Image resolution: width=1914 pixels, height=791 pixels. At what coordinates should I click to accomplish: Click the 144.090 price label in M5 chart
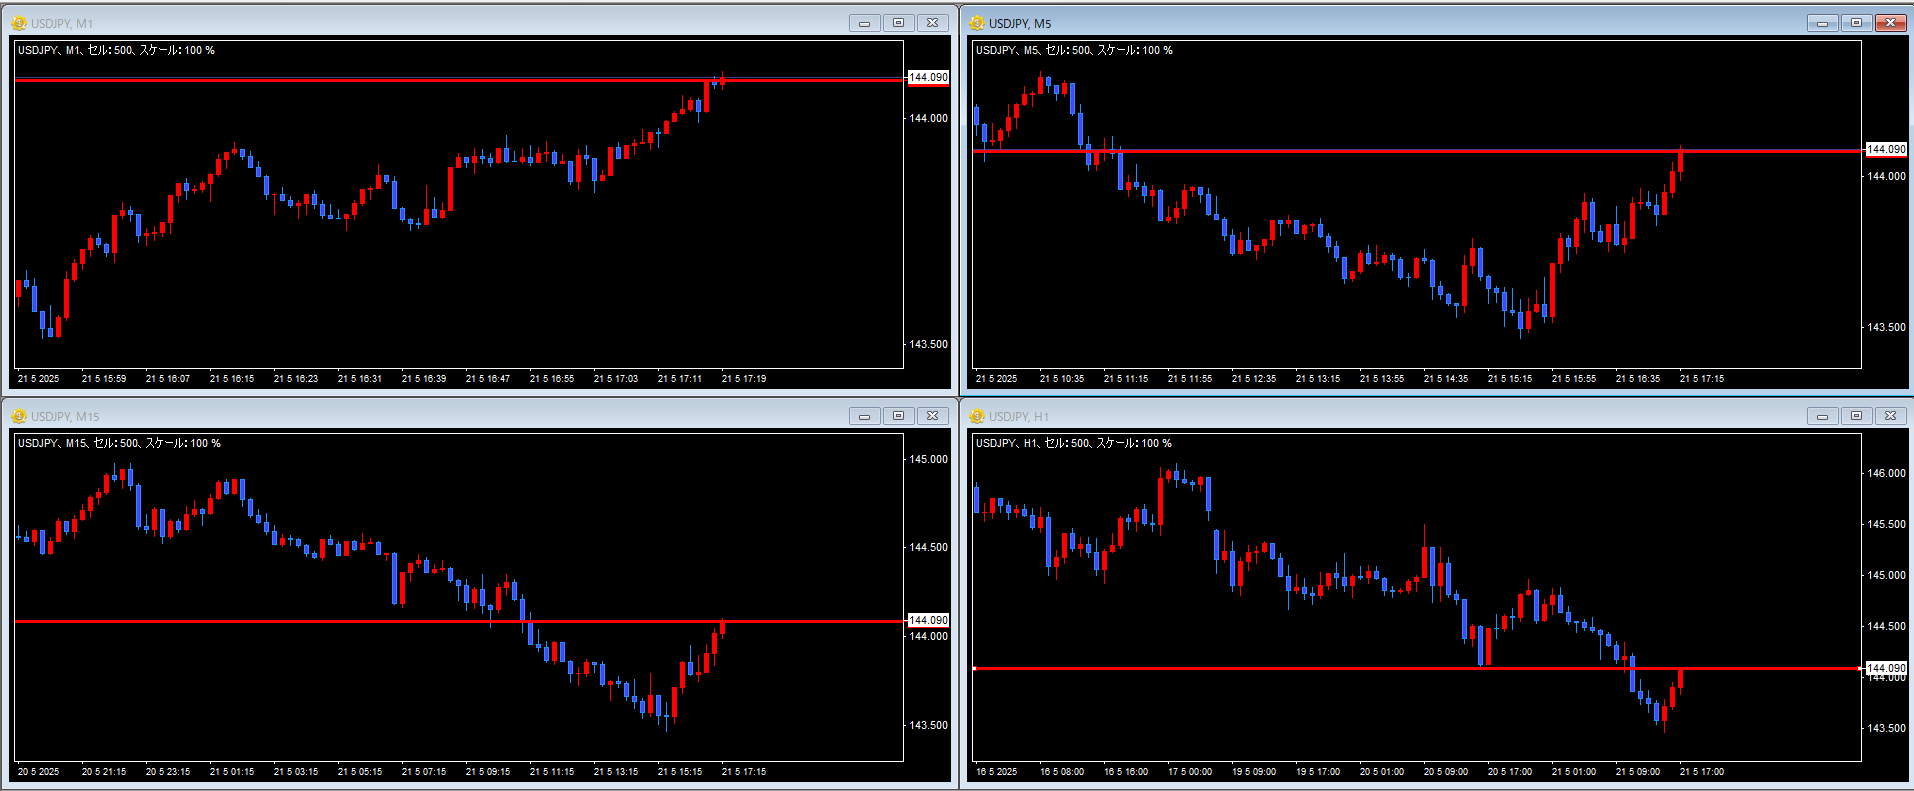tap(1887, 149)
